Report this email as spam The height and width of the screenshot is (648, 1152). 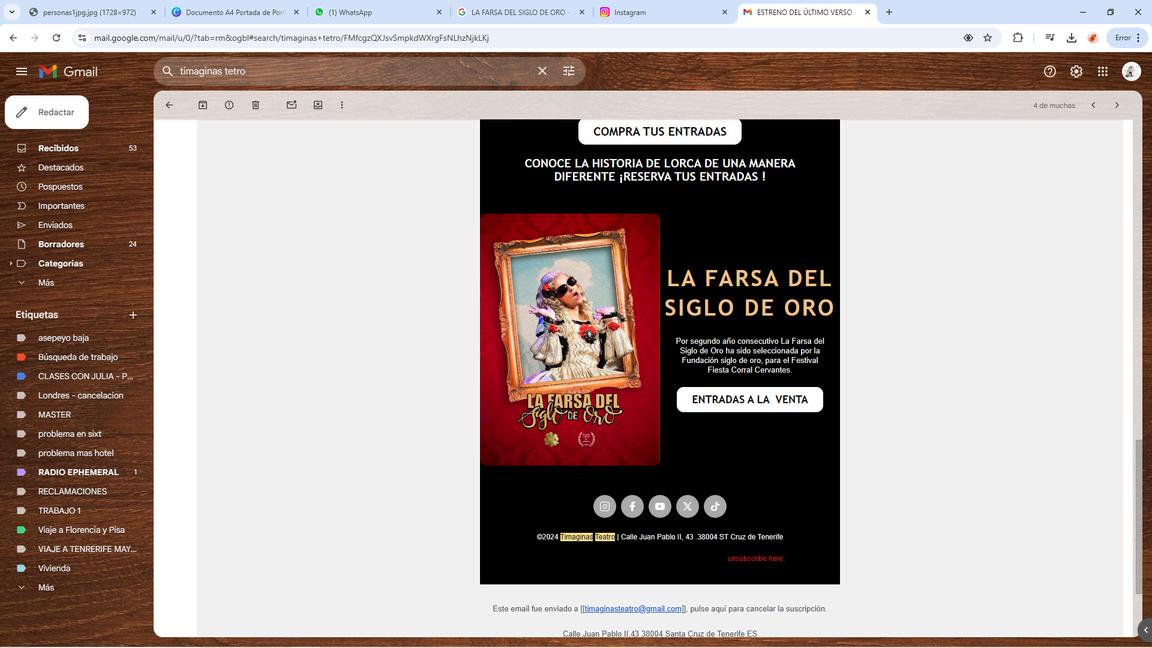(229, 105)
